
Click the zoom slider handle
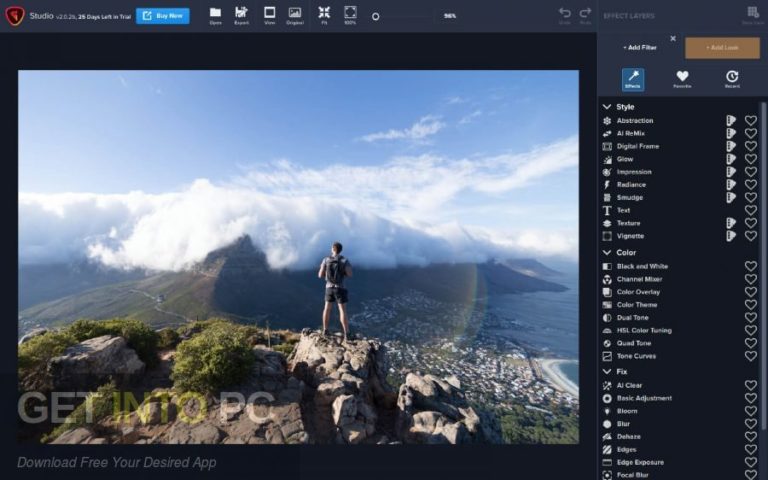[376, 17]
